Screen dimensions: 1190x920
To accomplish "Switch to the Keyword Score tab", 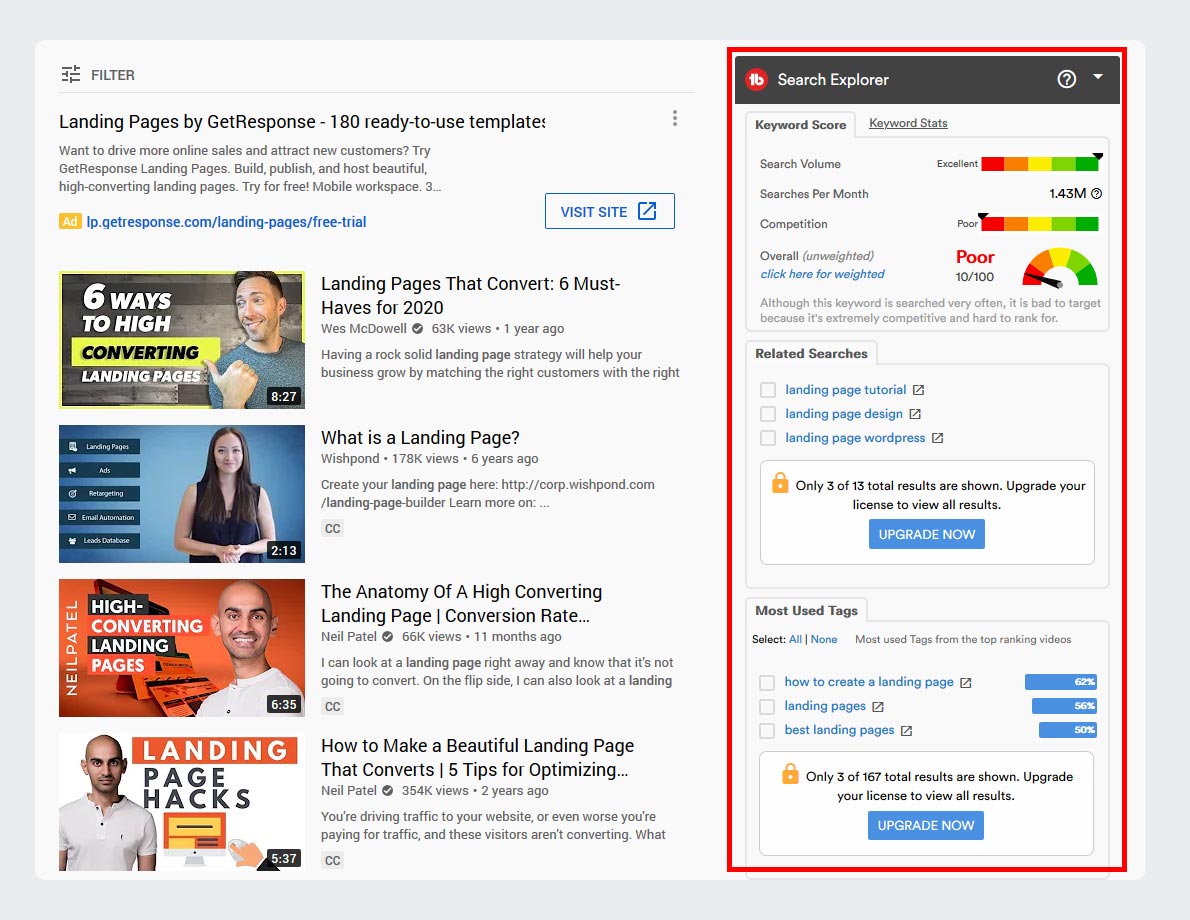I will [801, 124].
